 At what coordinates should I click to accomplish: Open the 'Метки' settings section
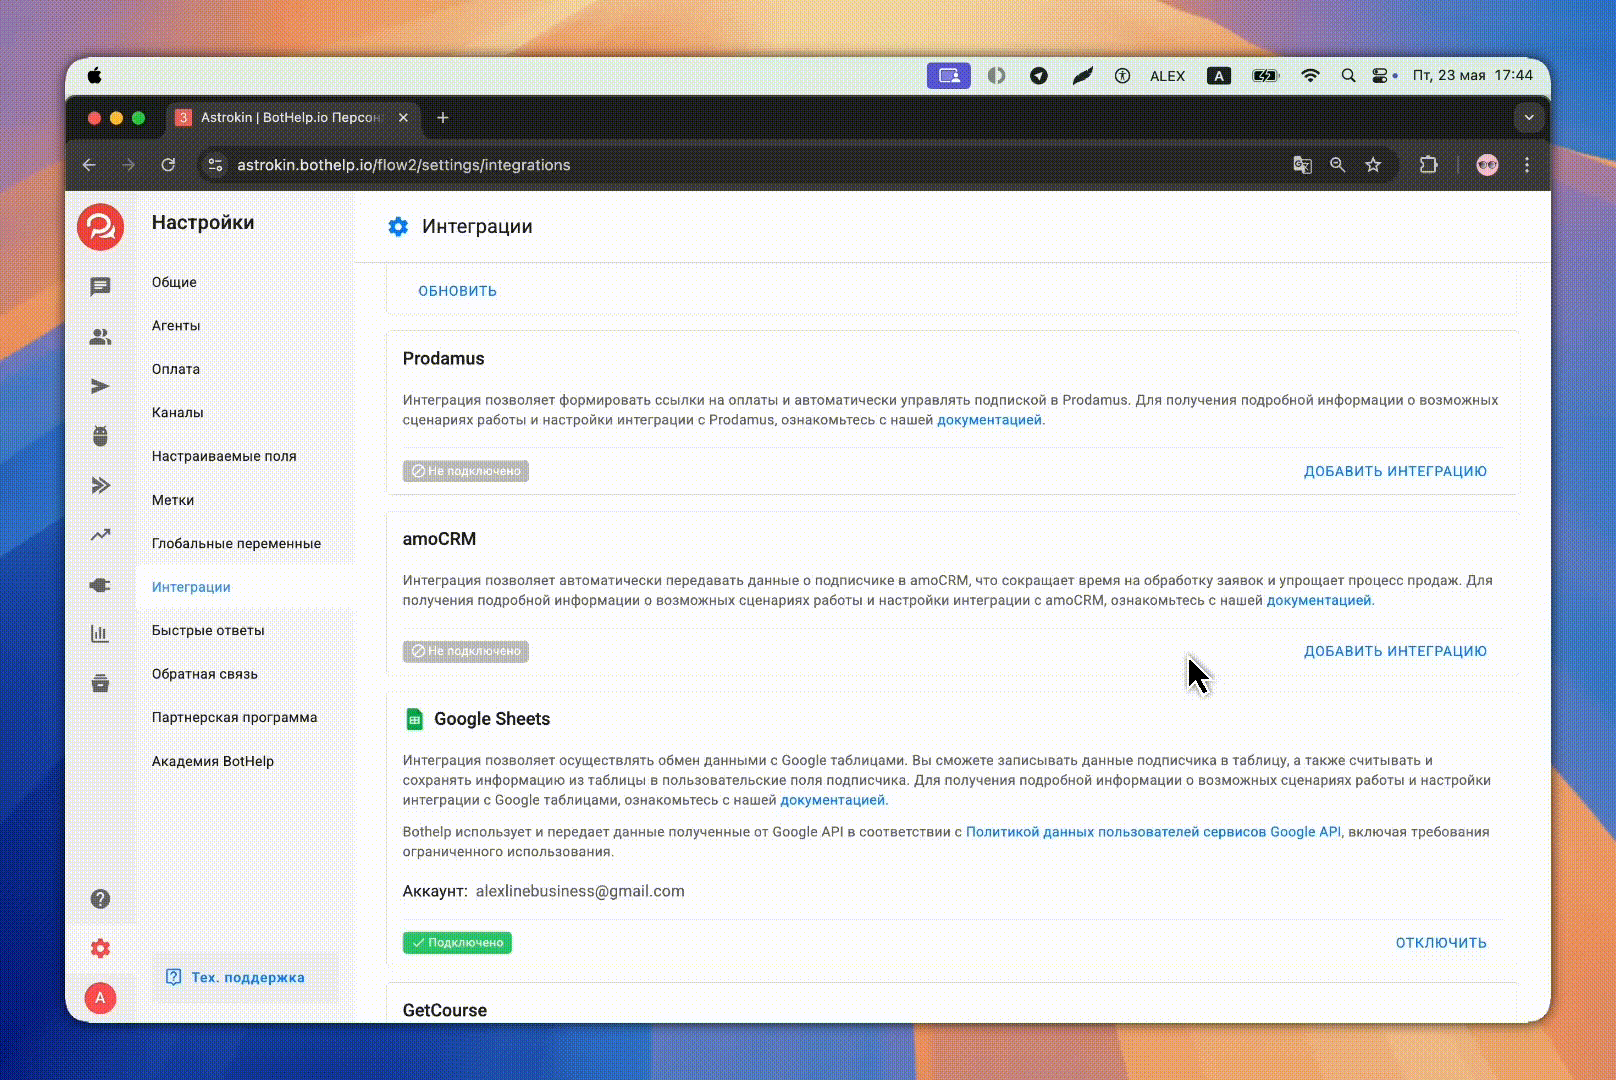tap(173, 500)
